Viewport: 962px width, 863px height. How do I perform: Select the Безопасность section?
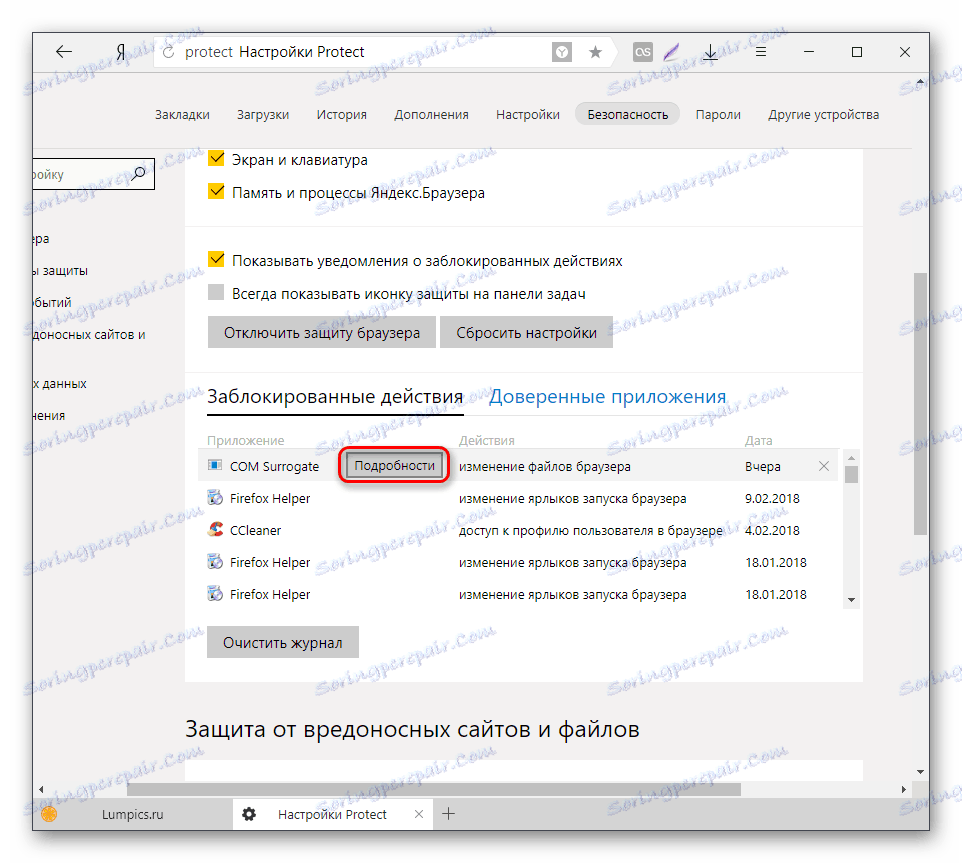[x=628, y=115]
